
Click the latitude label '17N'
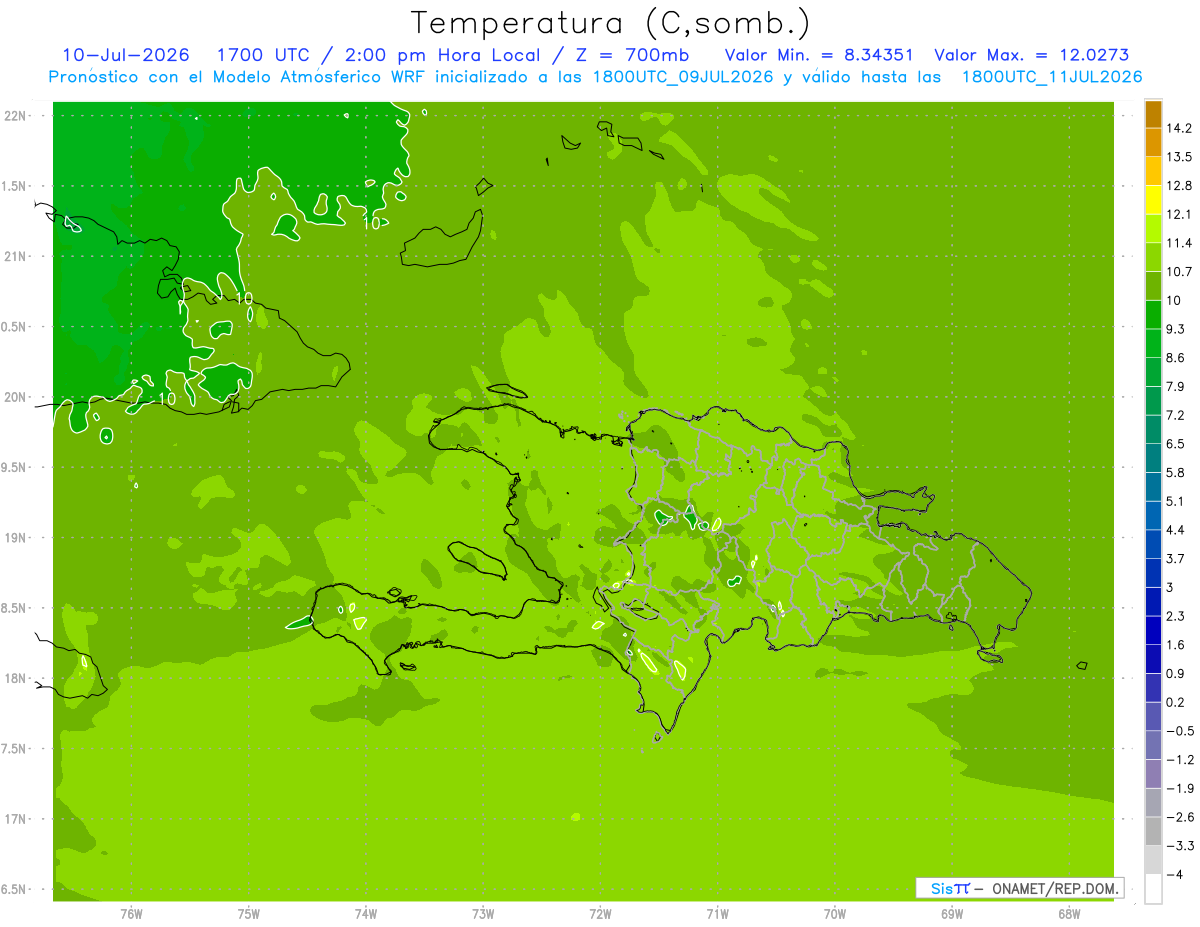tap(16, 819)
